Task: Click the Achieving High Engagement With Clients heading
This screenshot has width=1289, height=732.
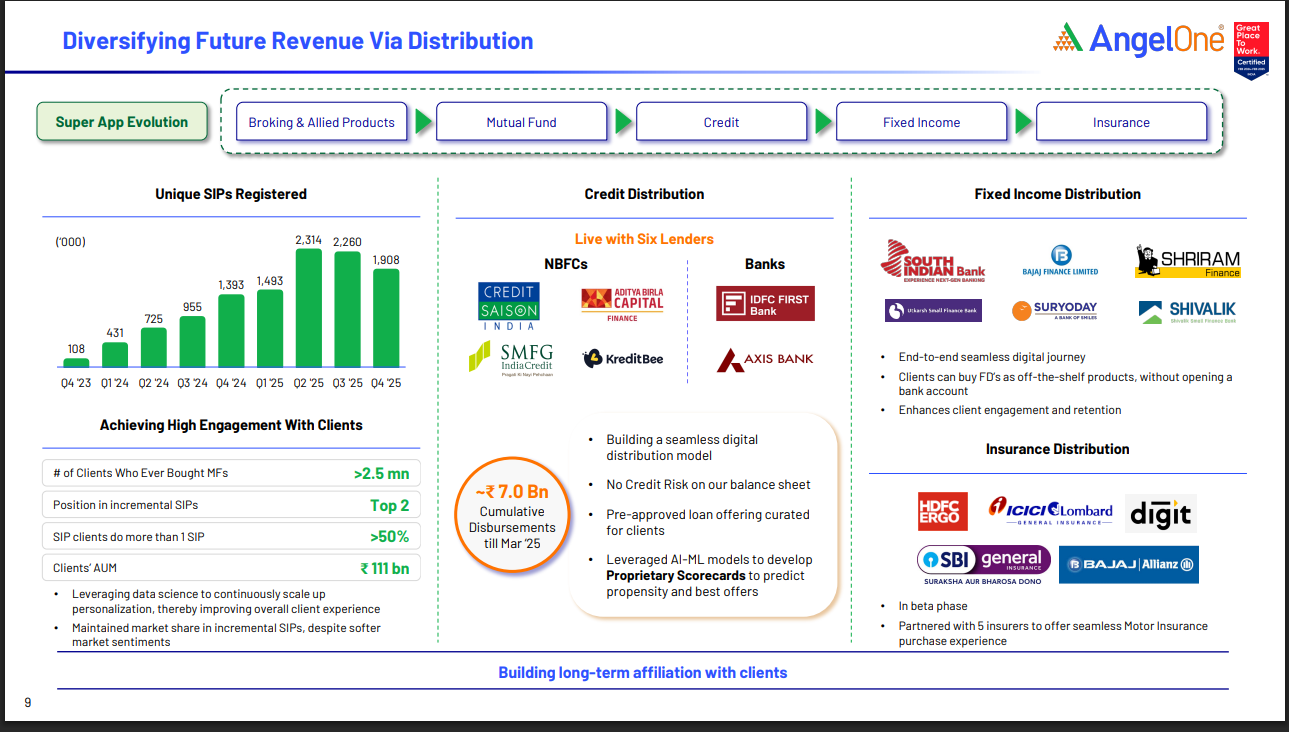Action: click(231, 425)
